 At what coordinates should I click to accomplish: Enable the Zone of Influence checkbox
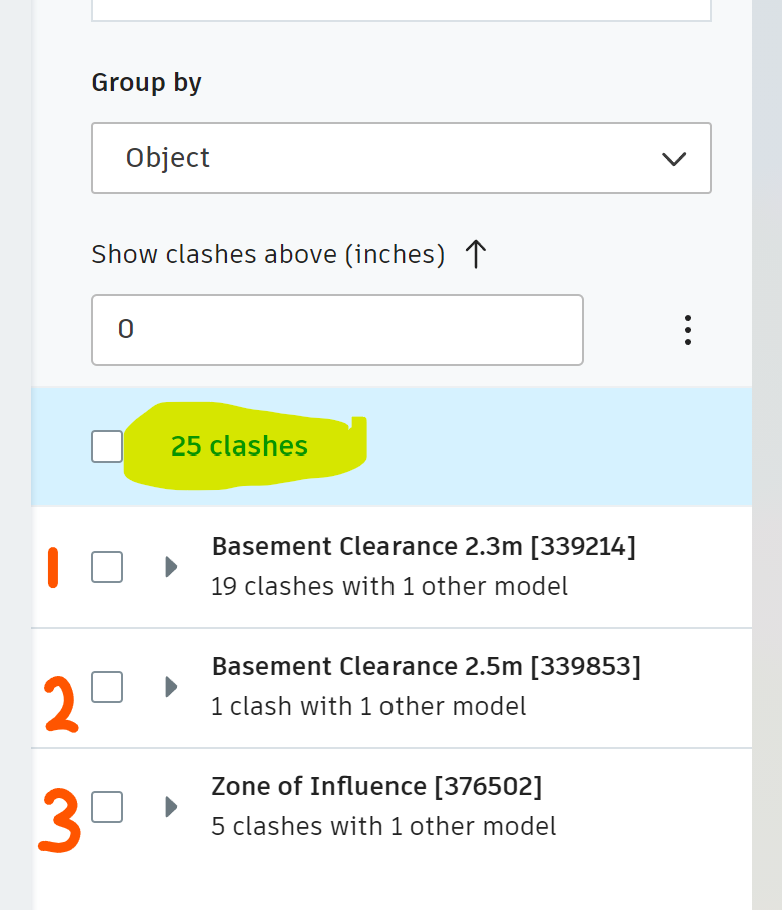tap(107, 806)
